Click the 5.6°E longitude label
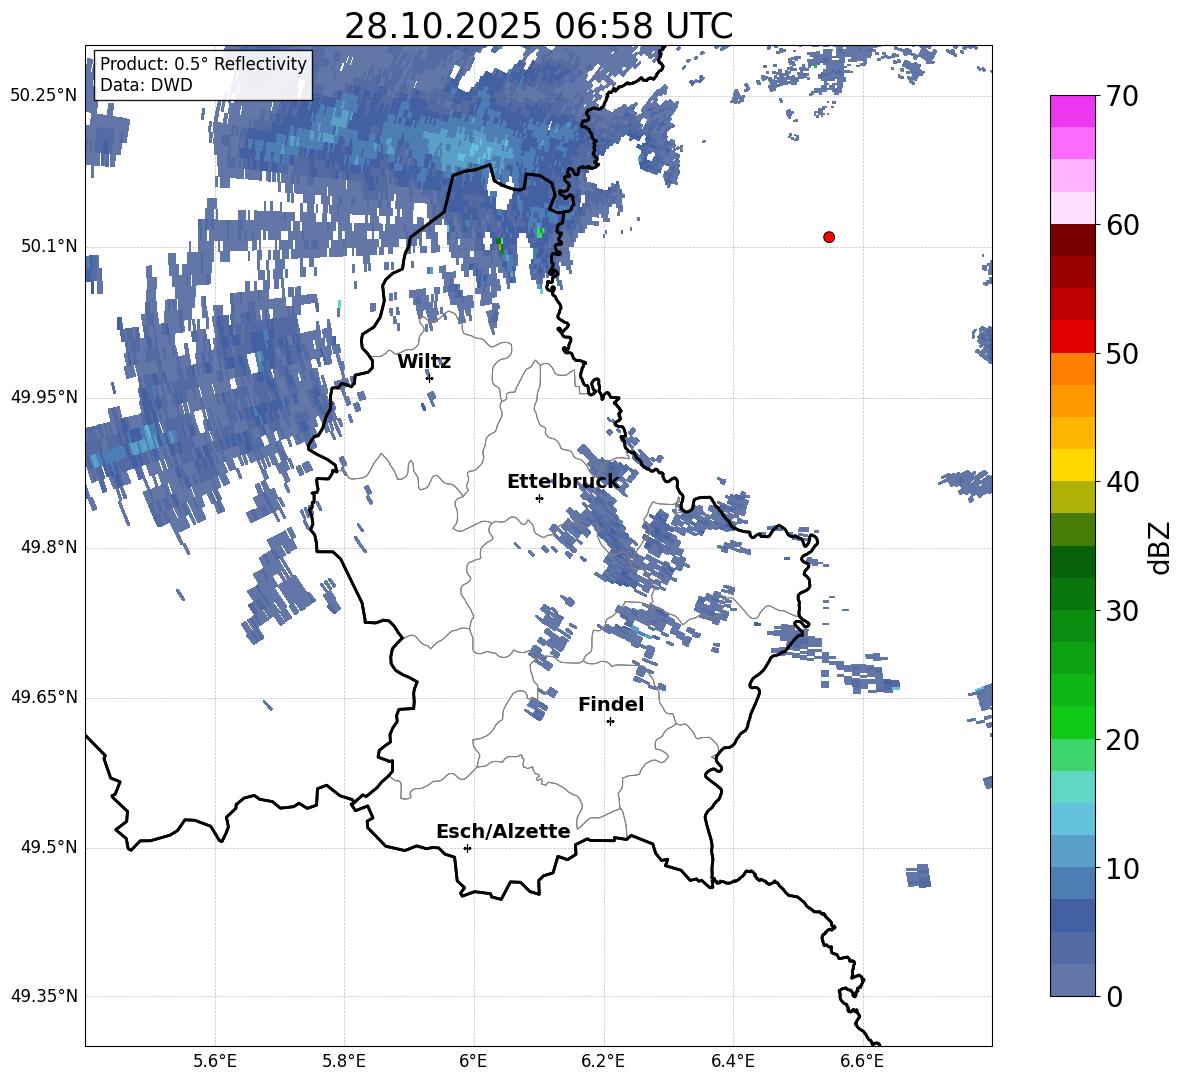Image resolution: width=1184 pixels, height=1081 pixels. [x=215, y=1061]
